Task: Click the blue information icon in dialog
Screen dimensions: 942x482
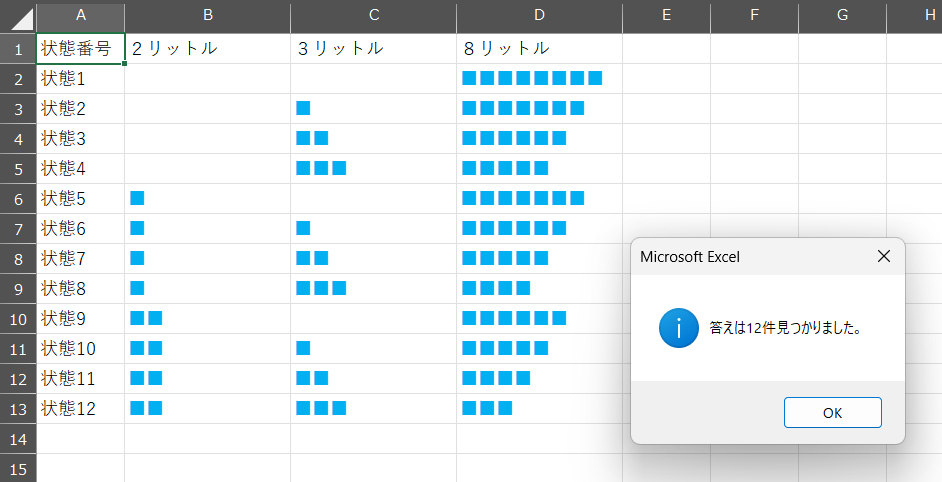Action: [678, 328]
